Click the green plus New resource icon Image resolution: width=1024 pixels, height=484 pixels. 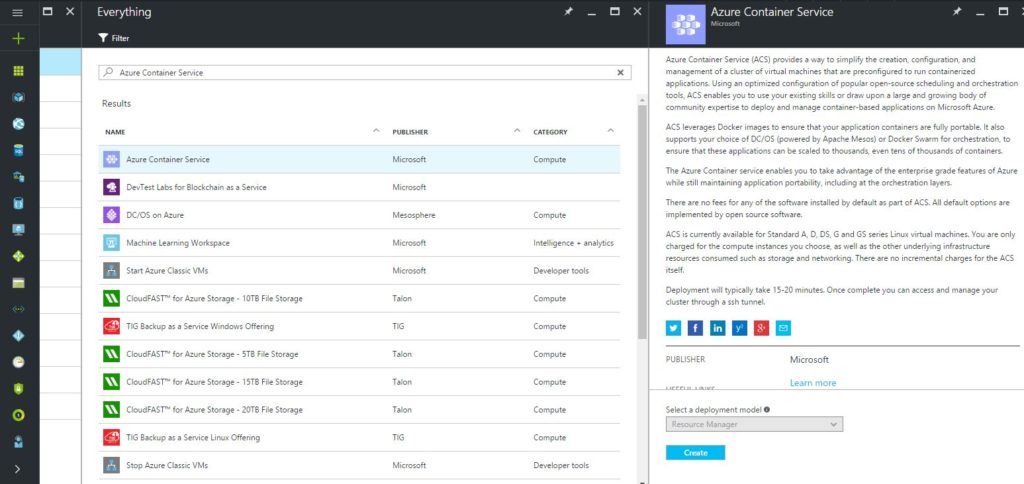click(x=18, y=39)
